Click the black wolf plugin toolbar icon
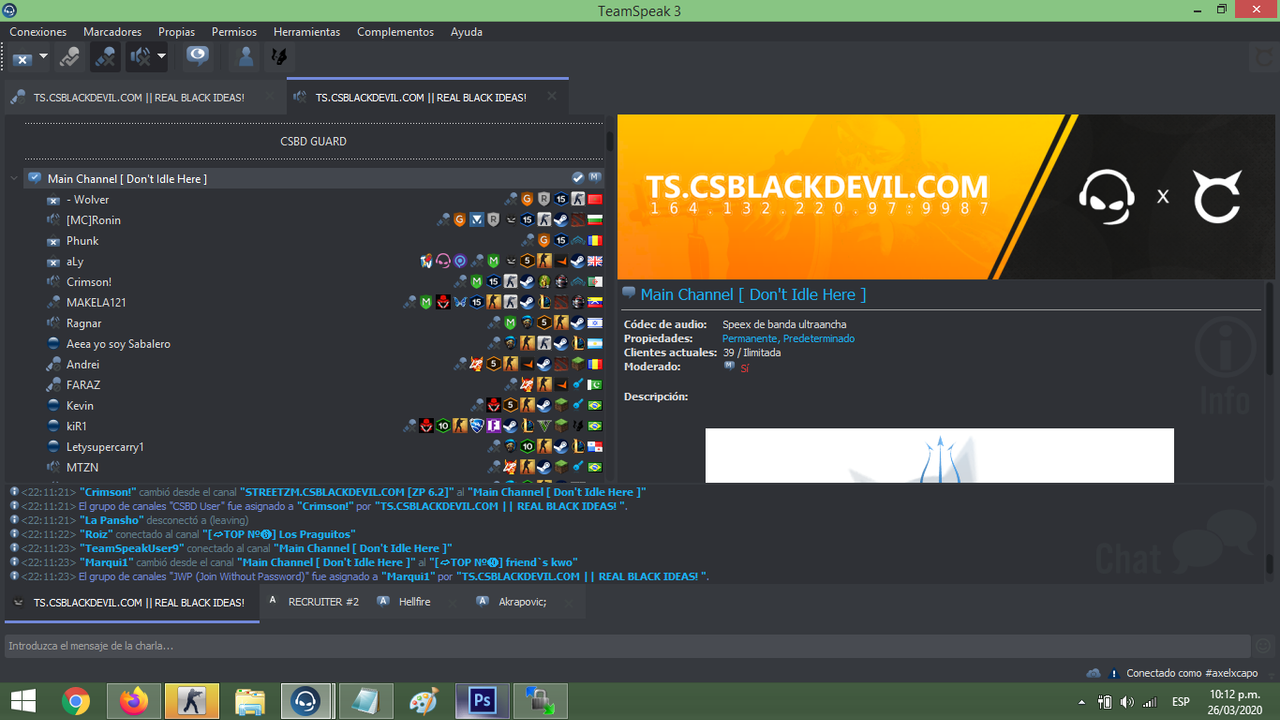This screenshot has width=1280, height=720. point(278,57)
